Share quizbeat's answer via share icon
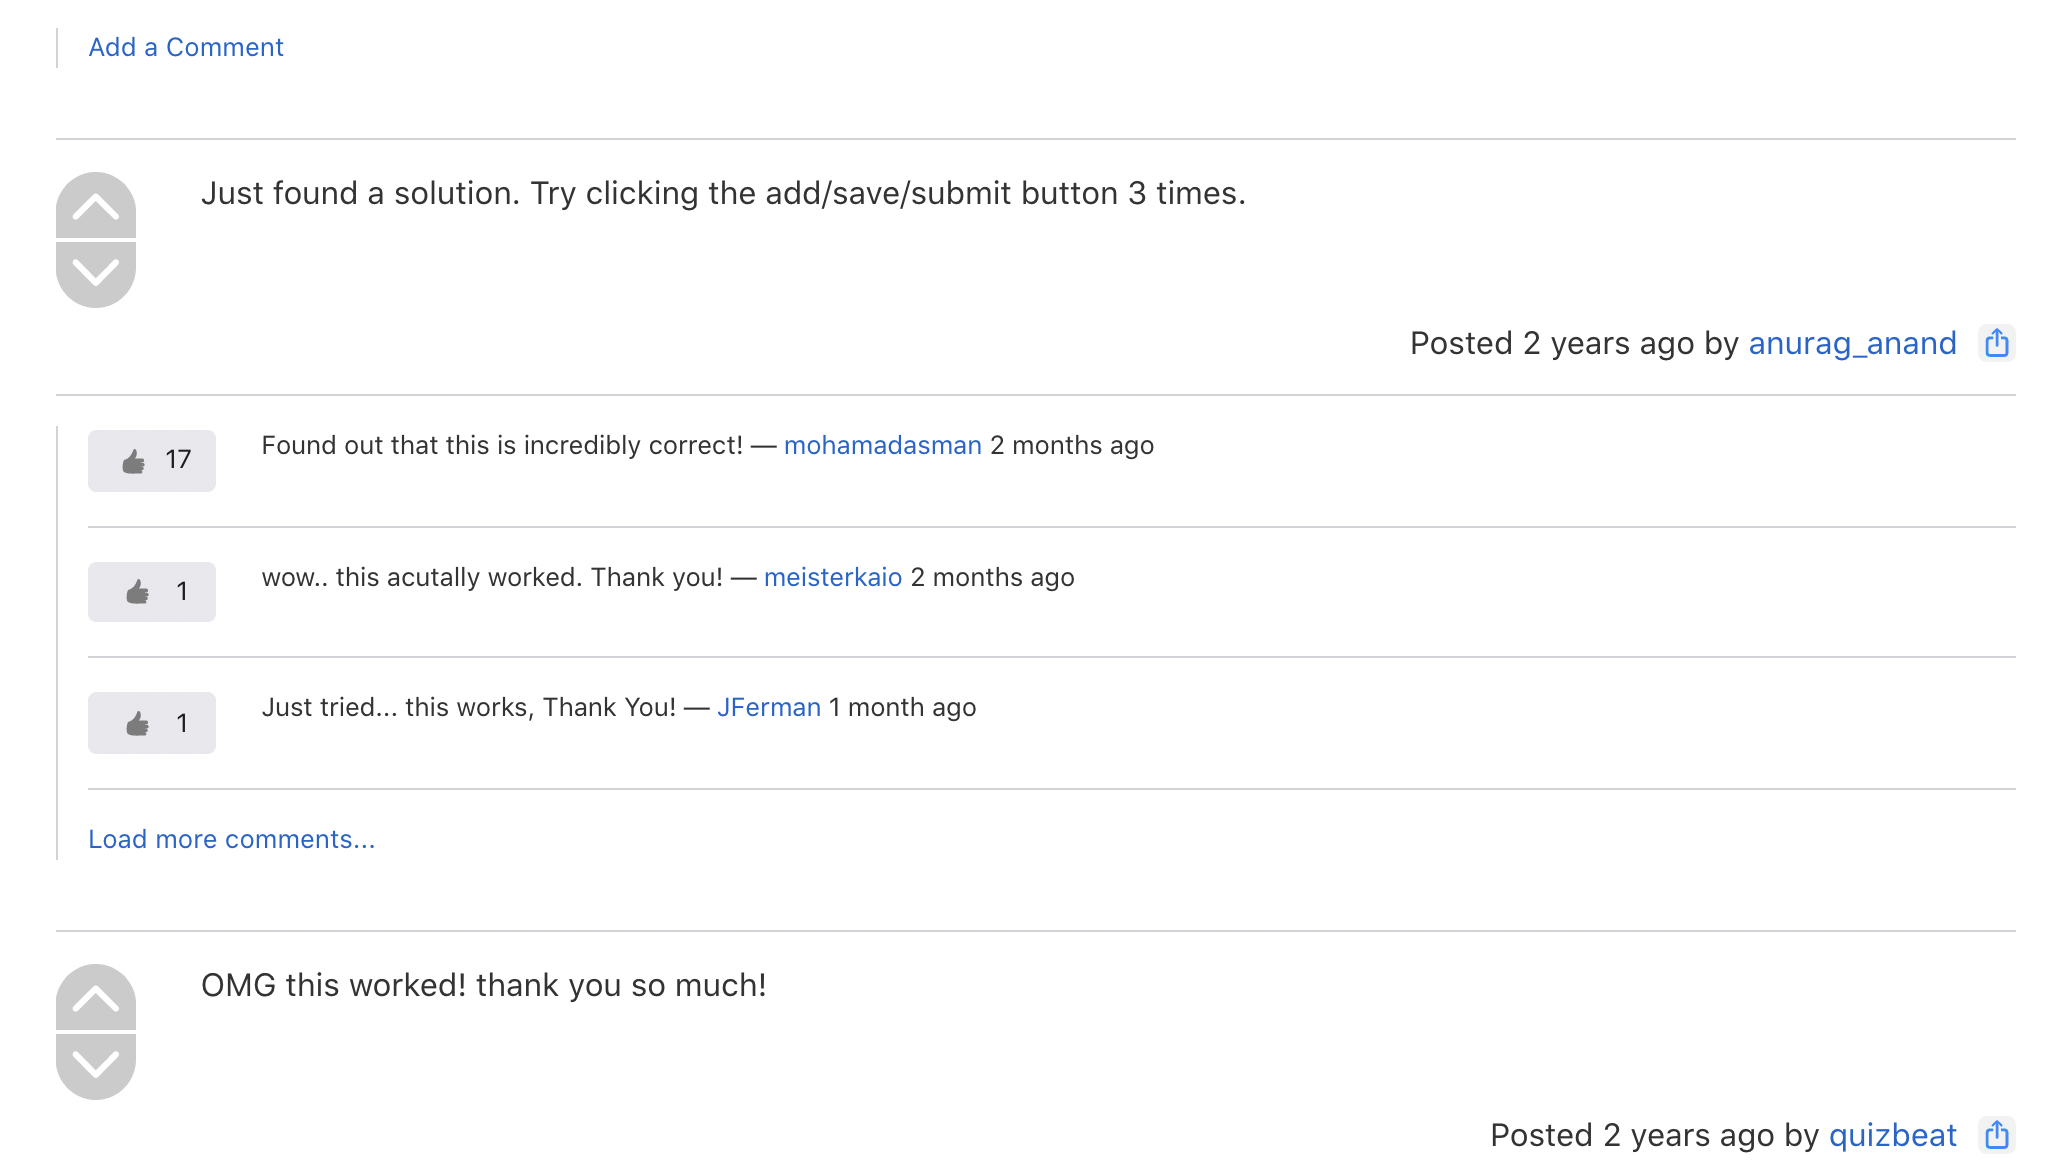Screen dimensions: 2064x1170 click(x=1996, y=1135)
